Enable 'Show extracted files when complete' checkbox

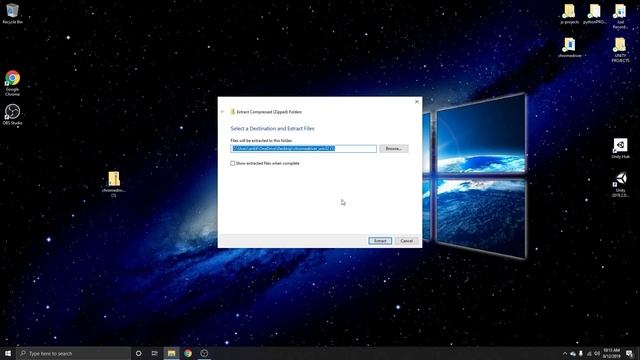[233, 163]
